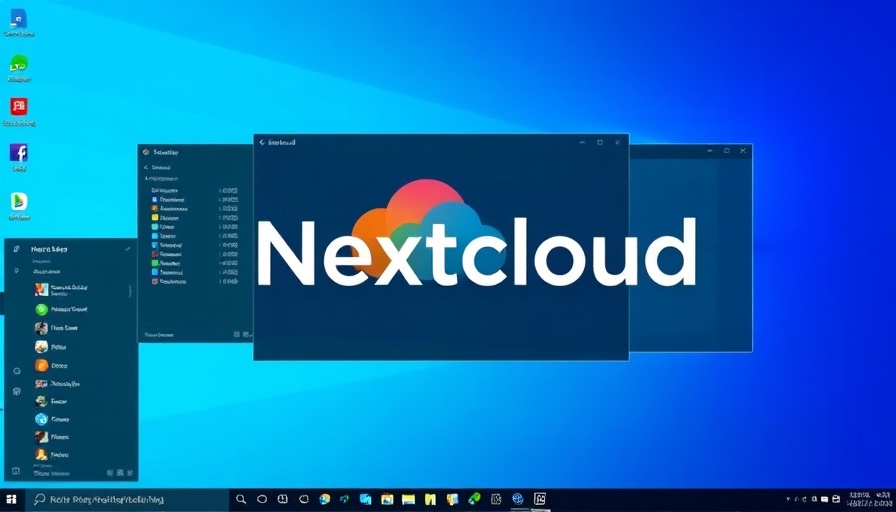This screenshot has height=512, width=896.
Task: Open the Cortana circle icon on taskbar
Action: (262, 499)
